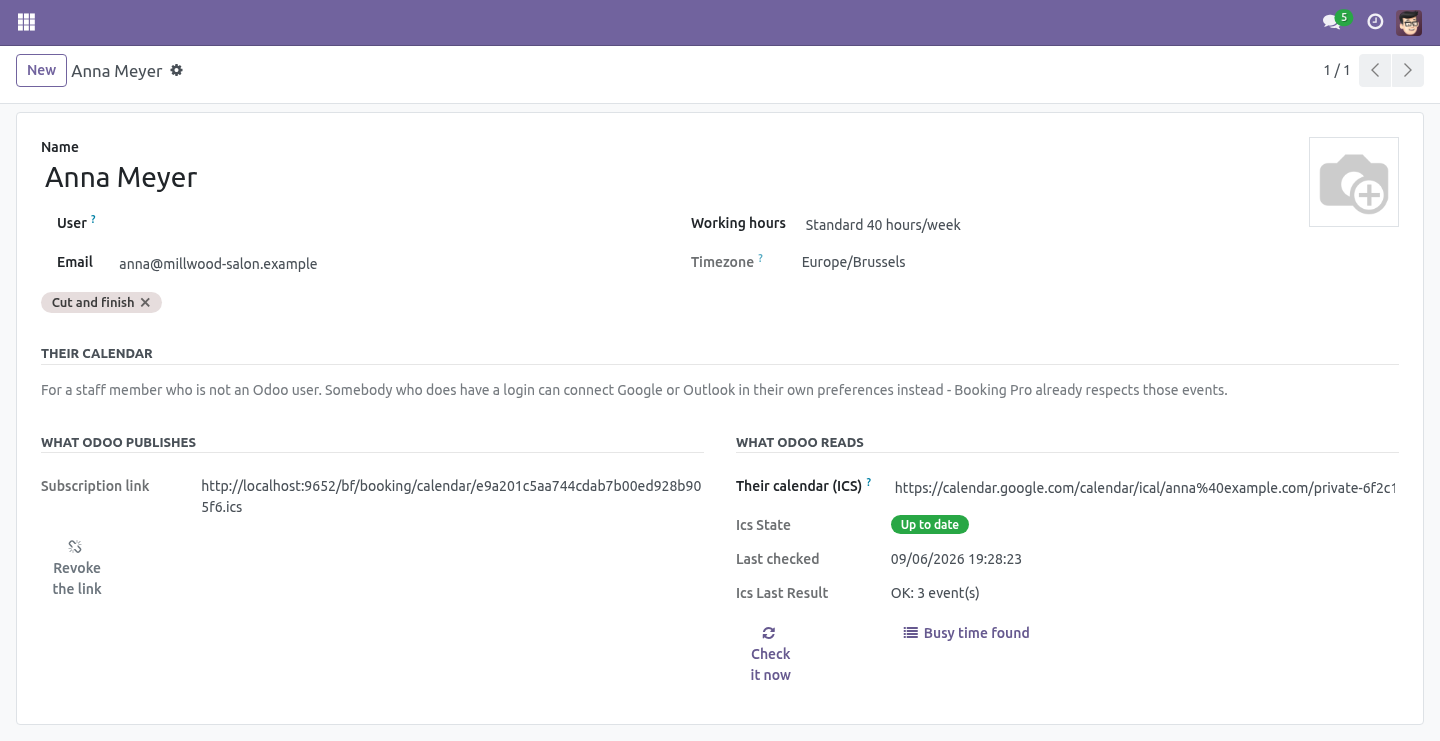Click the 1 / 1 pager counter
This screenshot has width=1440, height=741.
(1337, 70)
